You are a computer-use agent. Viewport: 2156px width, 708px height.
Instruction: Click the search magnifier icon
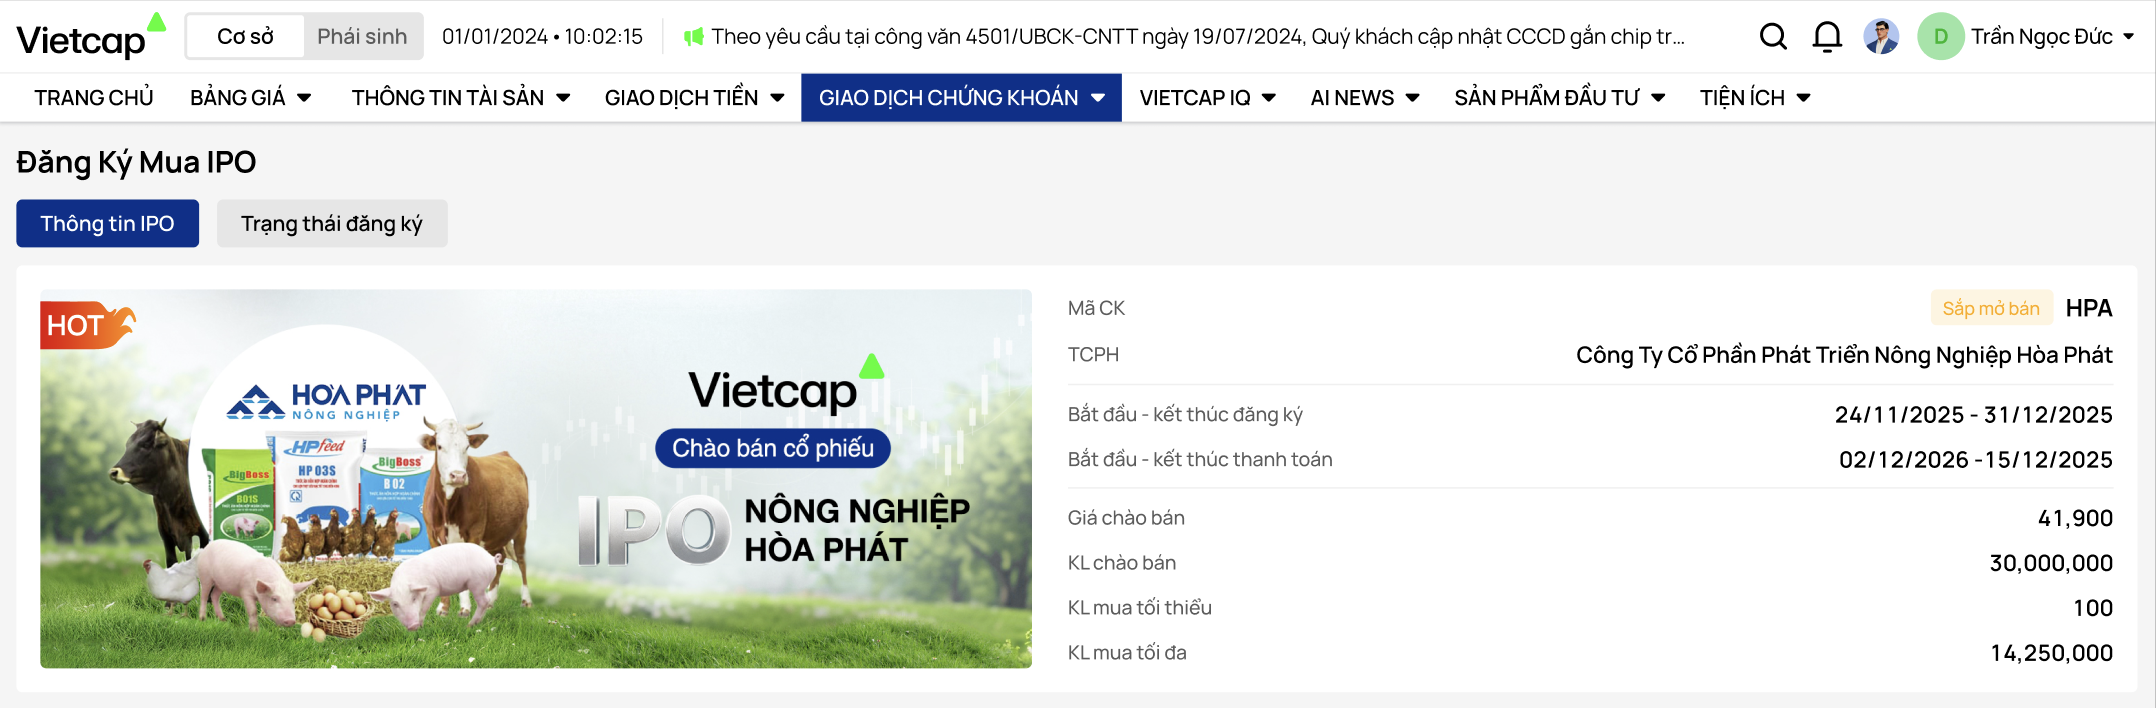tap(1772, 37)
